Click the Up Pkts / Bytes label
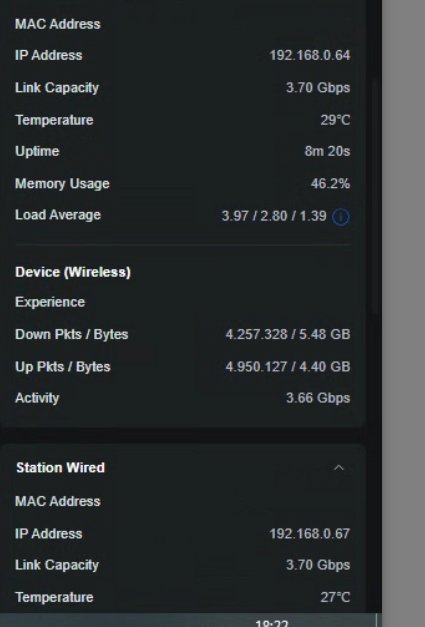Image resolution: width=425 pixels, height=627 pixels. click(x=62, y=367)
